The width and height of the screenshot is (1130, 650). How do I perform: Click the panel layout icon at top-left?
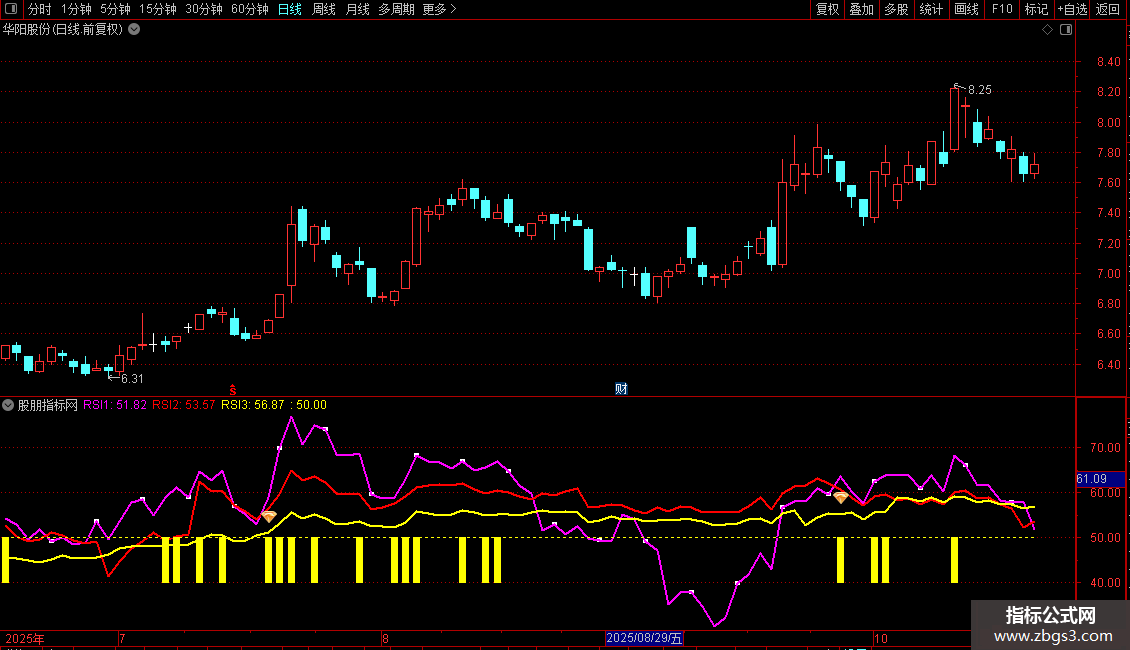pos(11,9)
